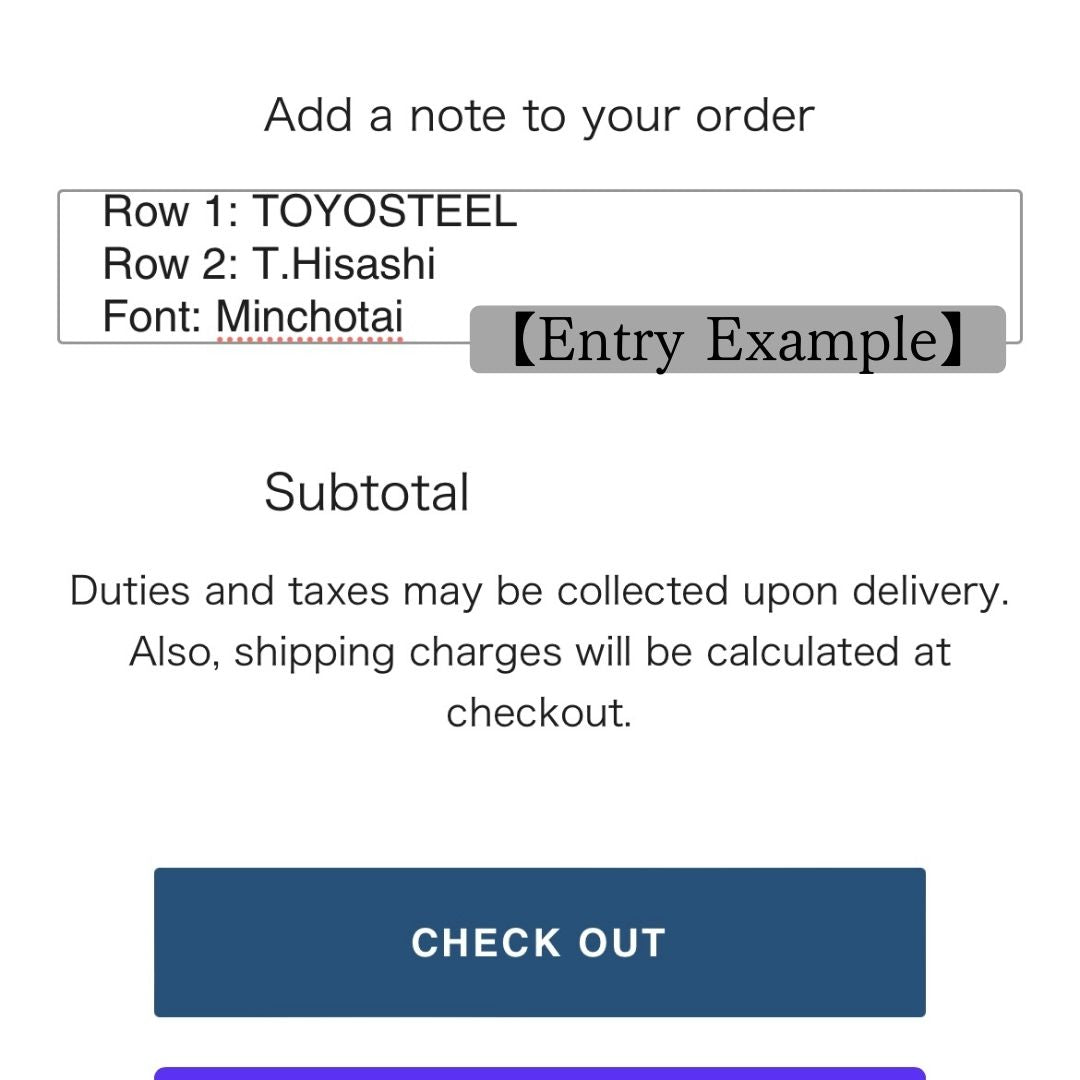The height and width of the screenshot is (1080, 1080).
Task: Click the shipping charges text line
Action: pos(539,652)
